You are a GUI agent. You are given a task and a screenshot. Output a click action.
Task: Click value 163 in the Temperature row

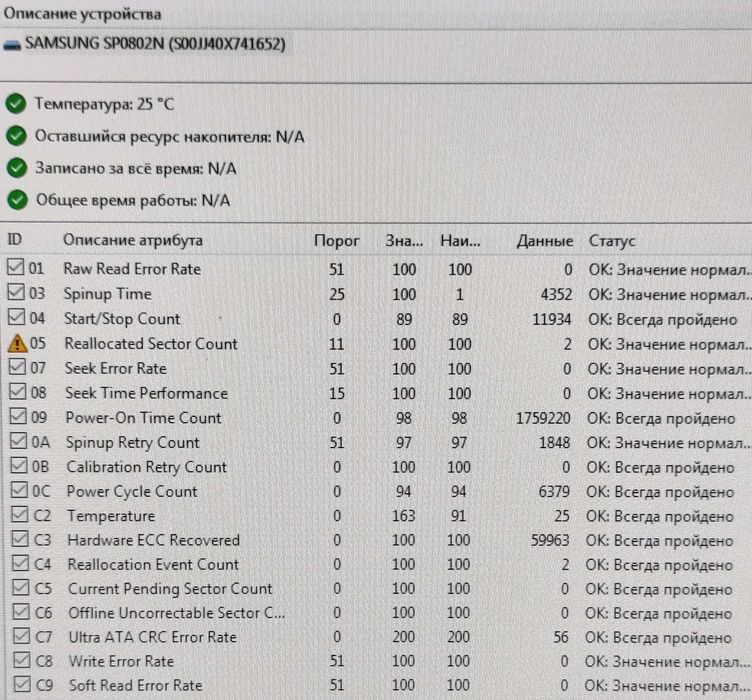pos(403,516)
